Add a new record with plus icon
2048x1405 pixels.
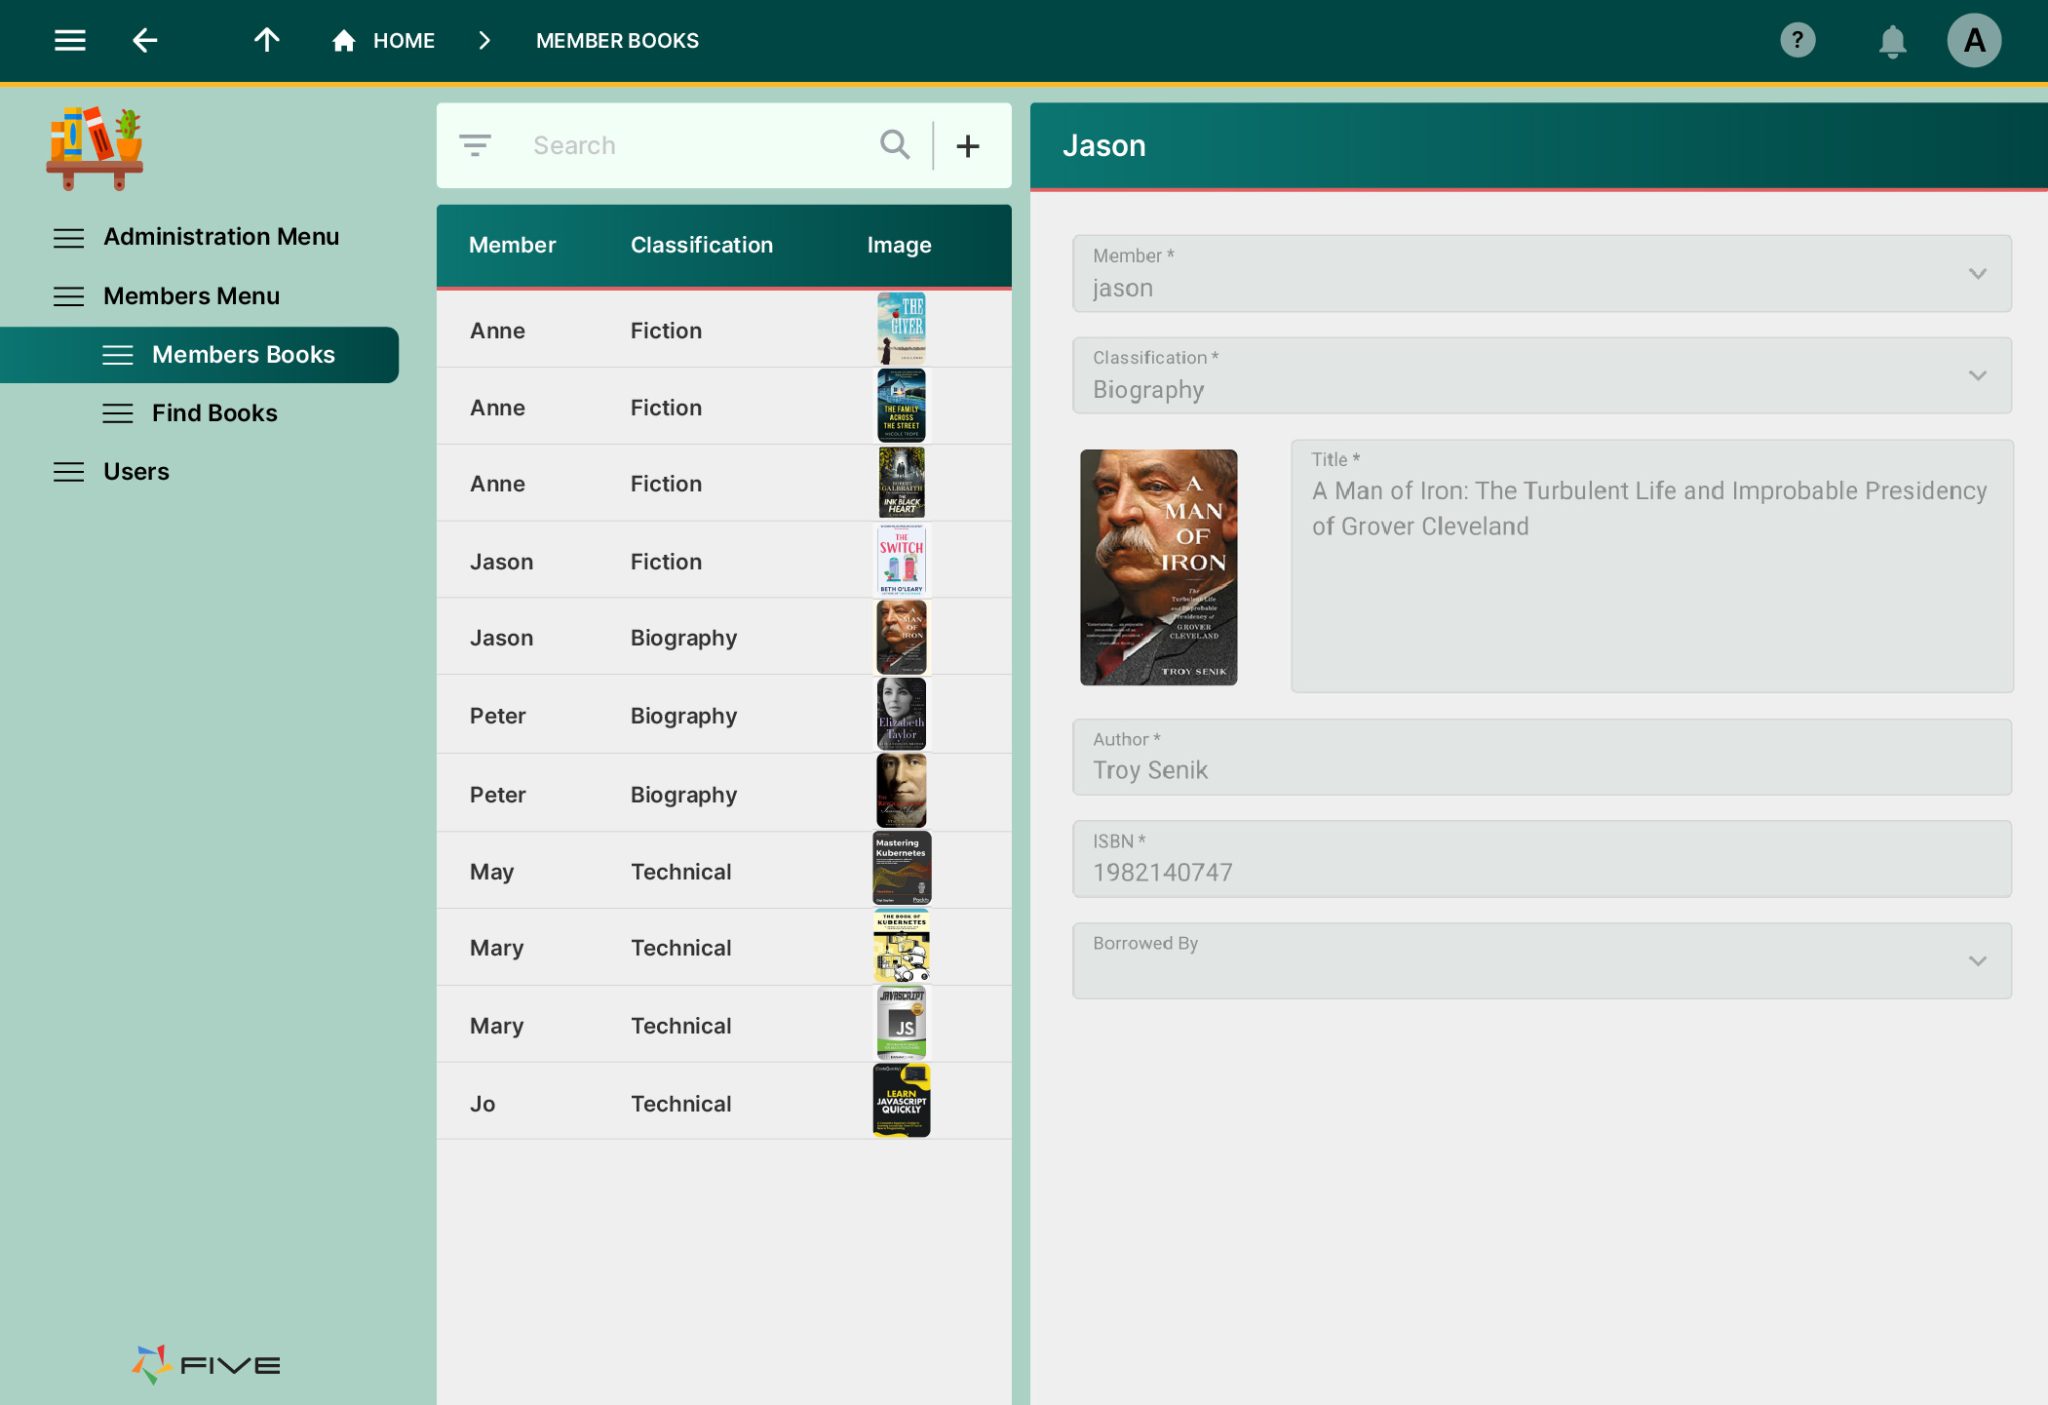(967, 146)
